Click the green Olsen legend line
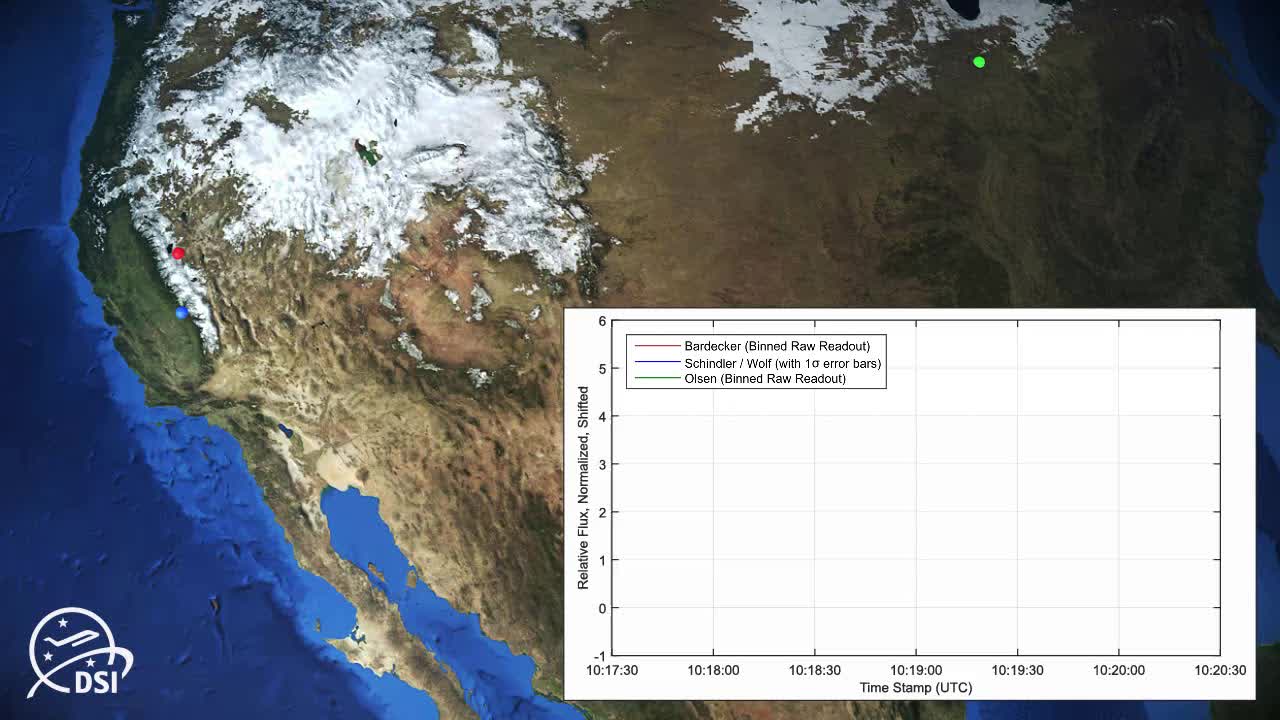This screenshot has height=720, width=1280. click(656, 379)
